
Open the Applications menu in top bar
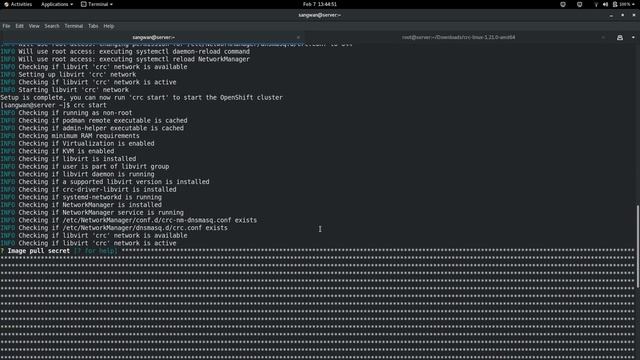click(x=57, y=4)
